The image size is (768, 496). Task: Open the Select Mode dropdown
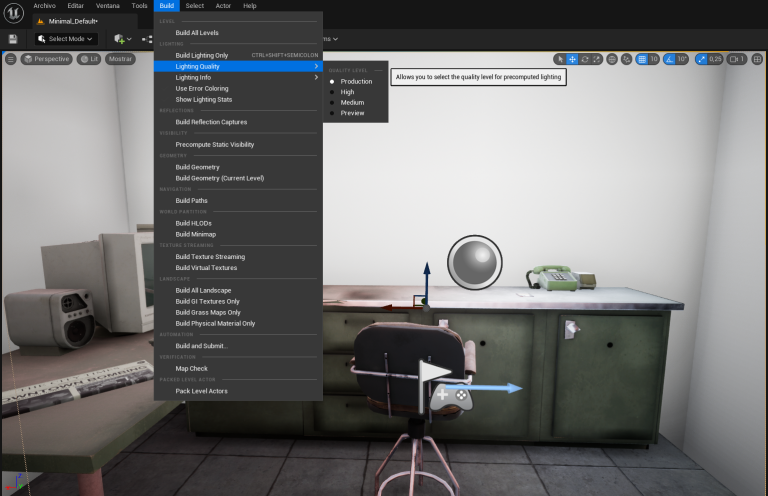click(66, 39)
